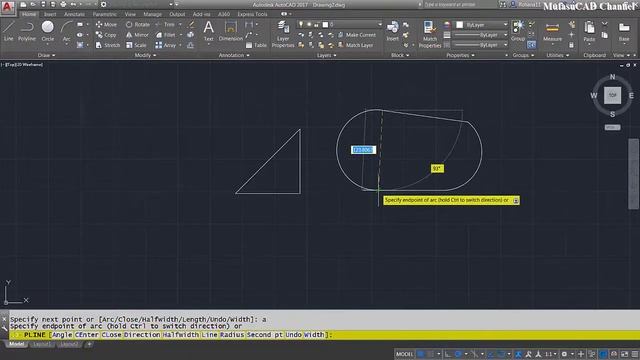Click the Stretch tool
This screenshot has height=360, width=640.
point(108,45)
